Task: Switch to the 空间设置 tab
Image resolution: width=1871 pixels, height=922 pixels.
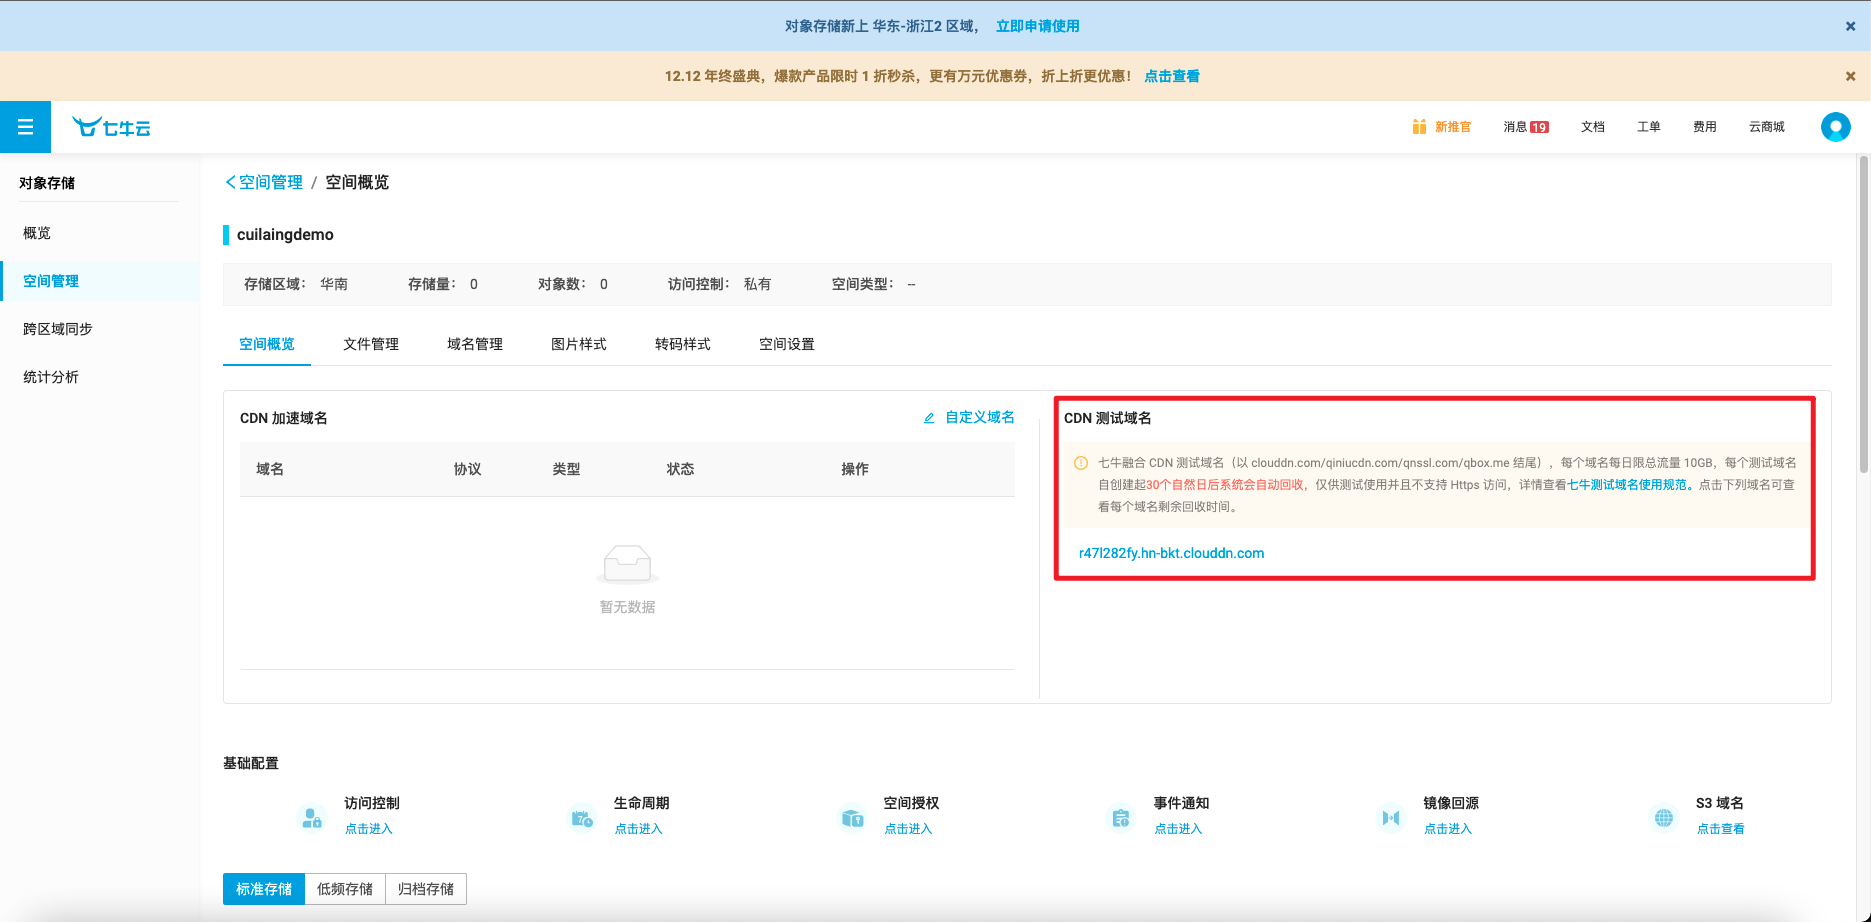Action: tap(787, 344)
